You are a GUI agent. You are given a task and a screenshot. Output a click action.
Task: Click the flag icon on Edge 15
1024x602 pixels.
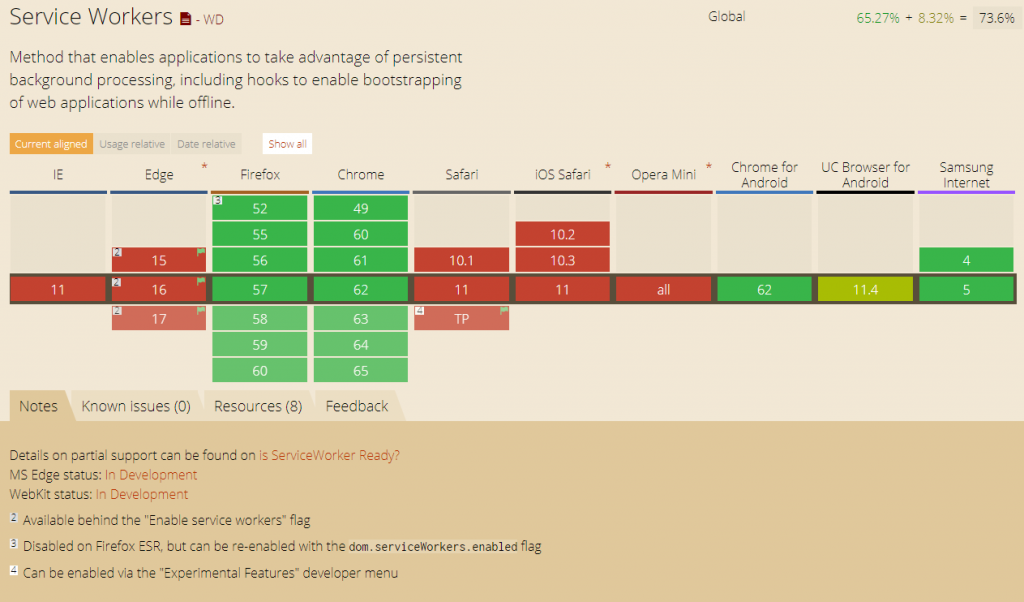[x=200, y=252]
